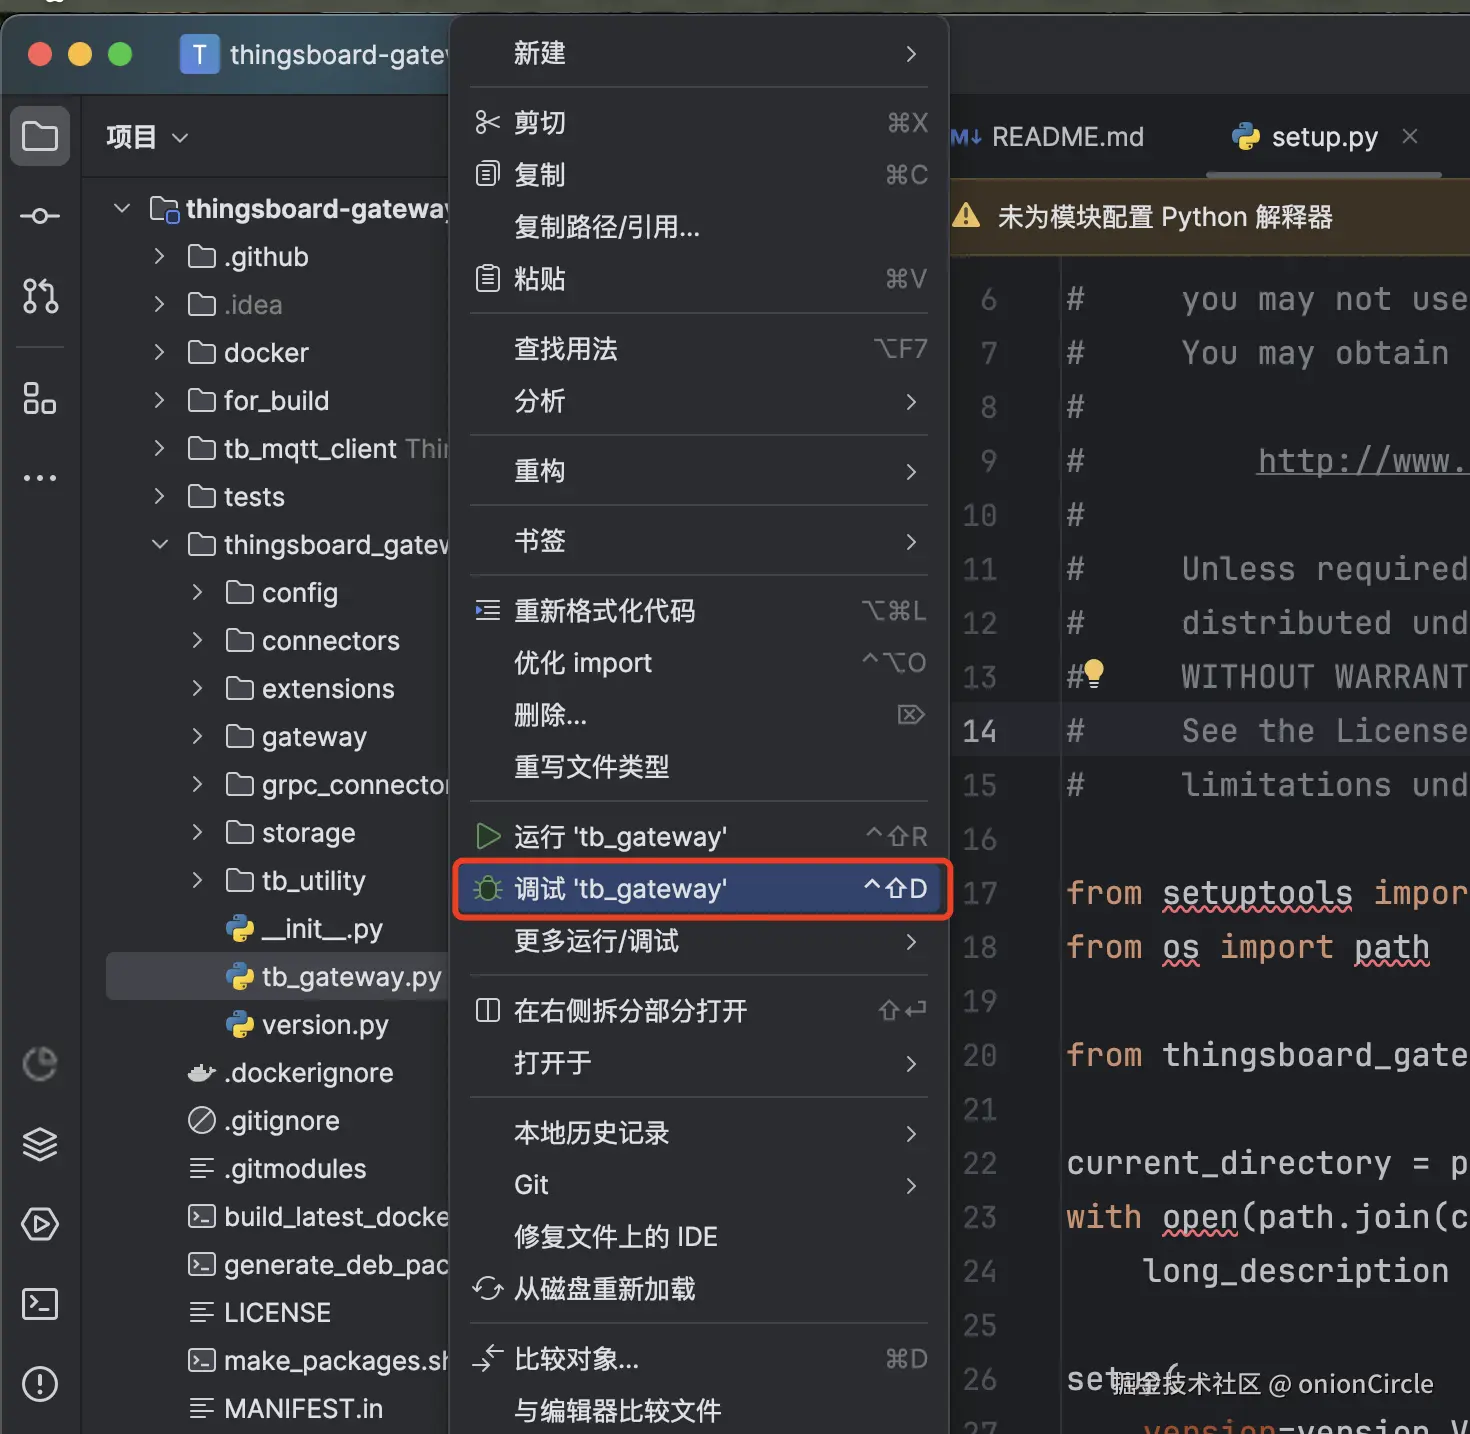Open the Services run icon in sidebar
Screen dimensions: 1470x1434
[40, 1224]
